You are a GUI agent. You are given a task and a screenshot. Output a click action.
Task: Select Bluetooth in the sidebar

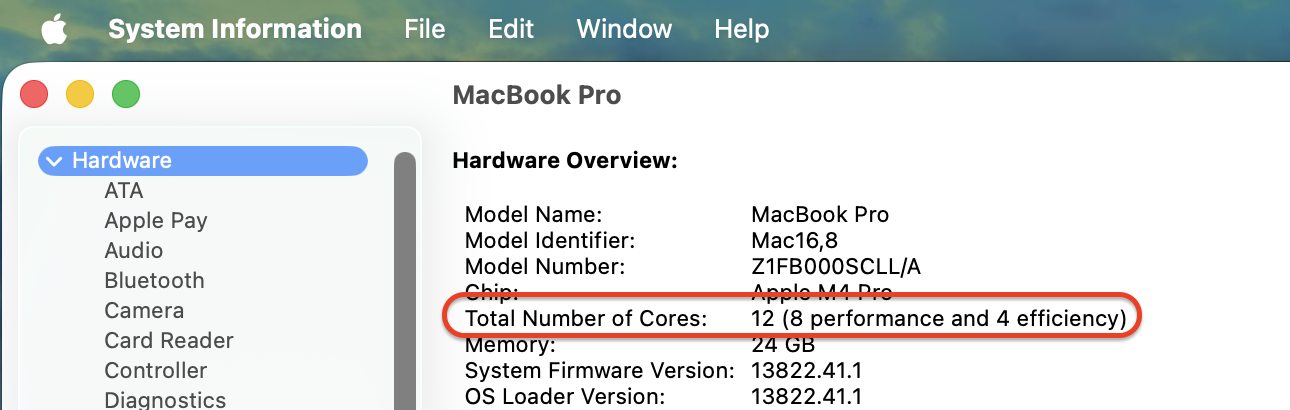coord(154,280)
